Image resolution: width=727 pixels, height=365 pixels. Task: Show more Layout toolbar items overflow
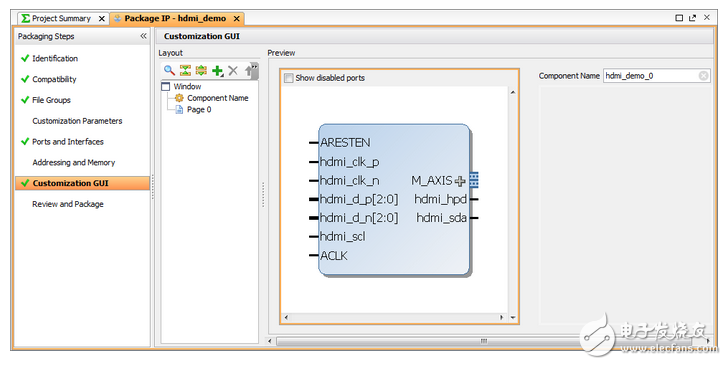[255, 68]
